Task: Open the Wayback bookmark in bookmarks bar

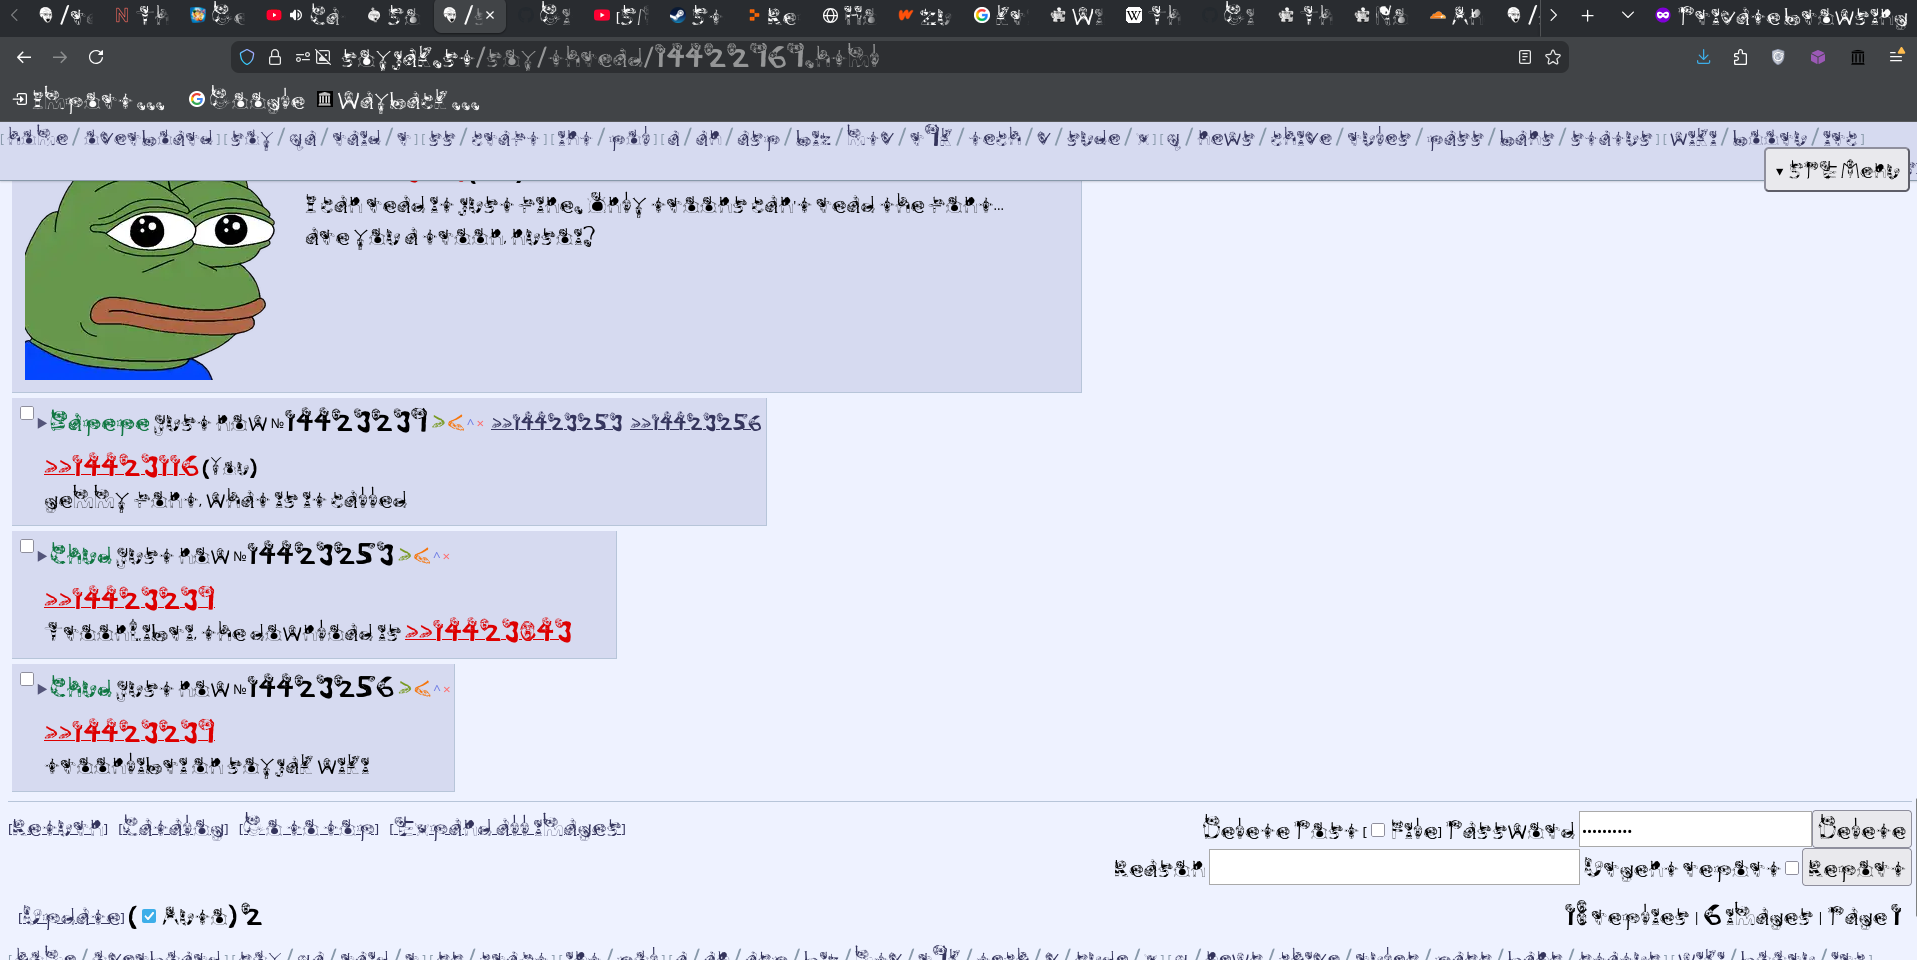Action: click(x=398, y=100)
